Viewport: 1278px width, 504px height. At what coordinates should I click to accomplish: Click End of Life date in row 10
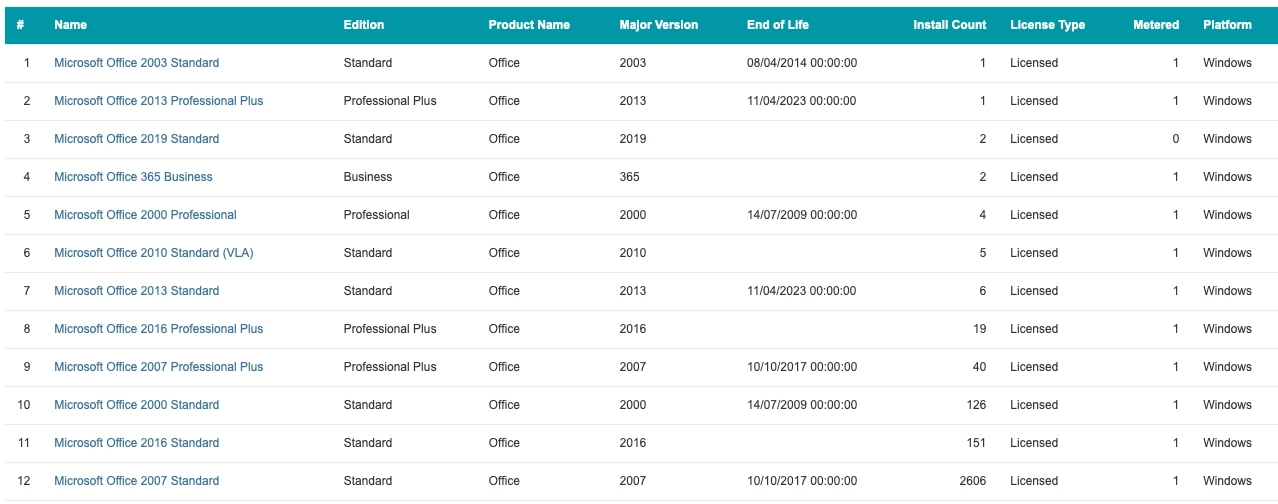click(x=802, y=405)
